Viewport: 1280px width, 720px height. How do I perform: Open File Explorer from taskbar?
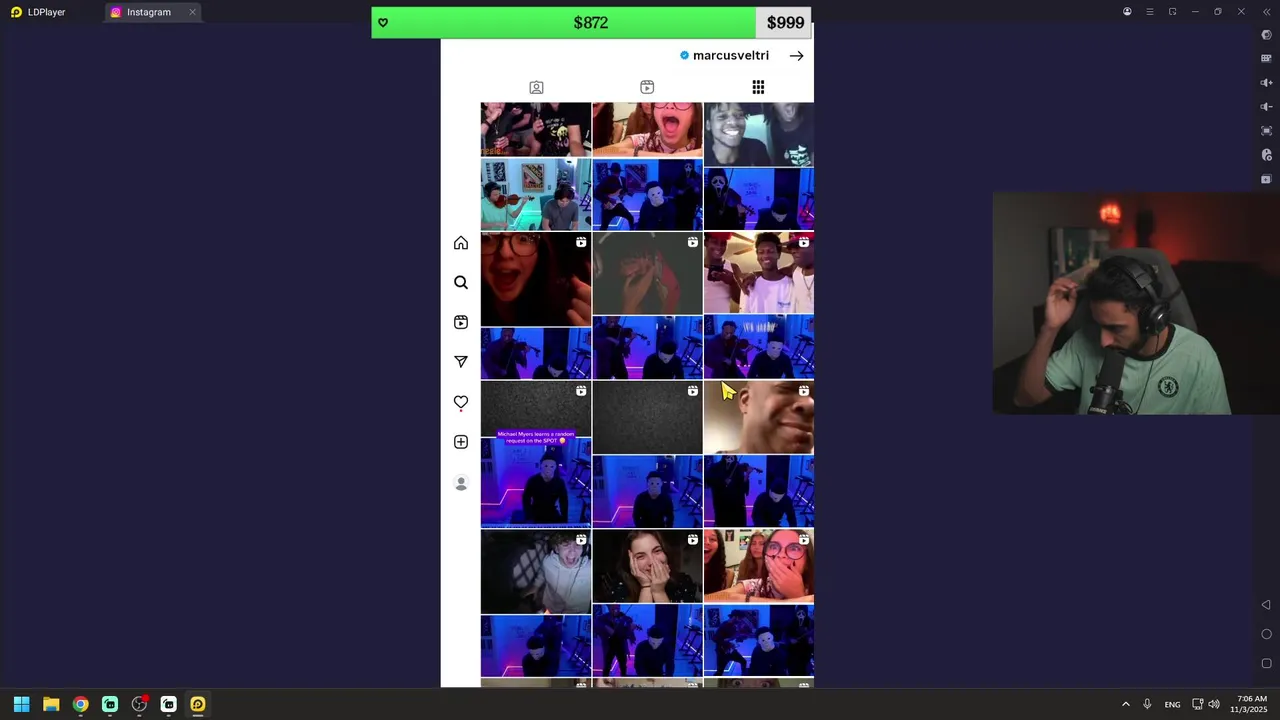(51, 704)
